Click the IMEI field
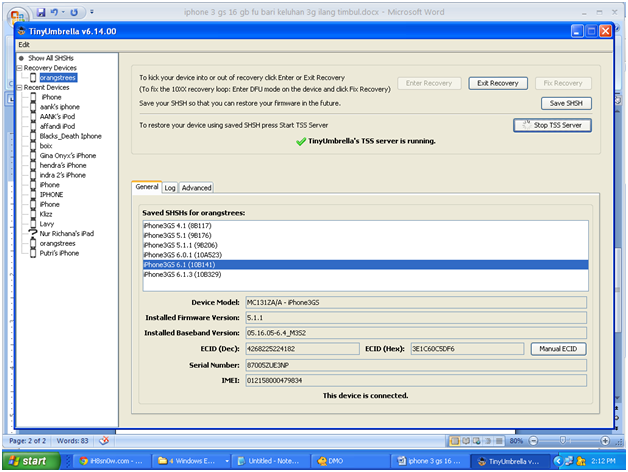Viewport: 628px width, 472px height. click(x=416, y=381)
